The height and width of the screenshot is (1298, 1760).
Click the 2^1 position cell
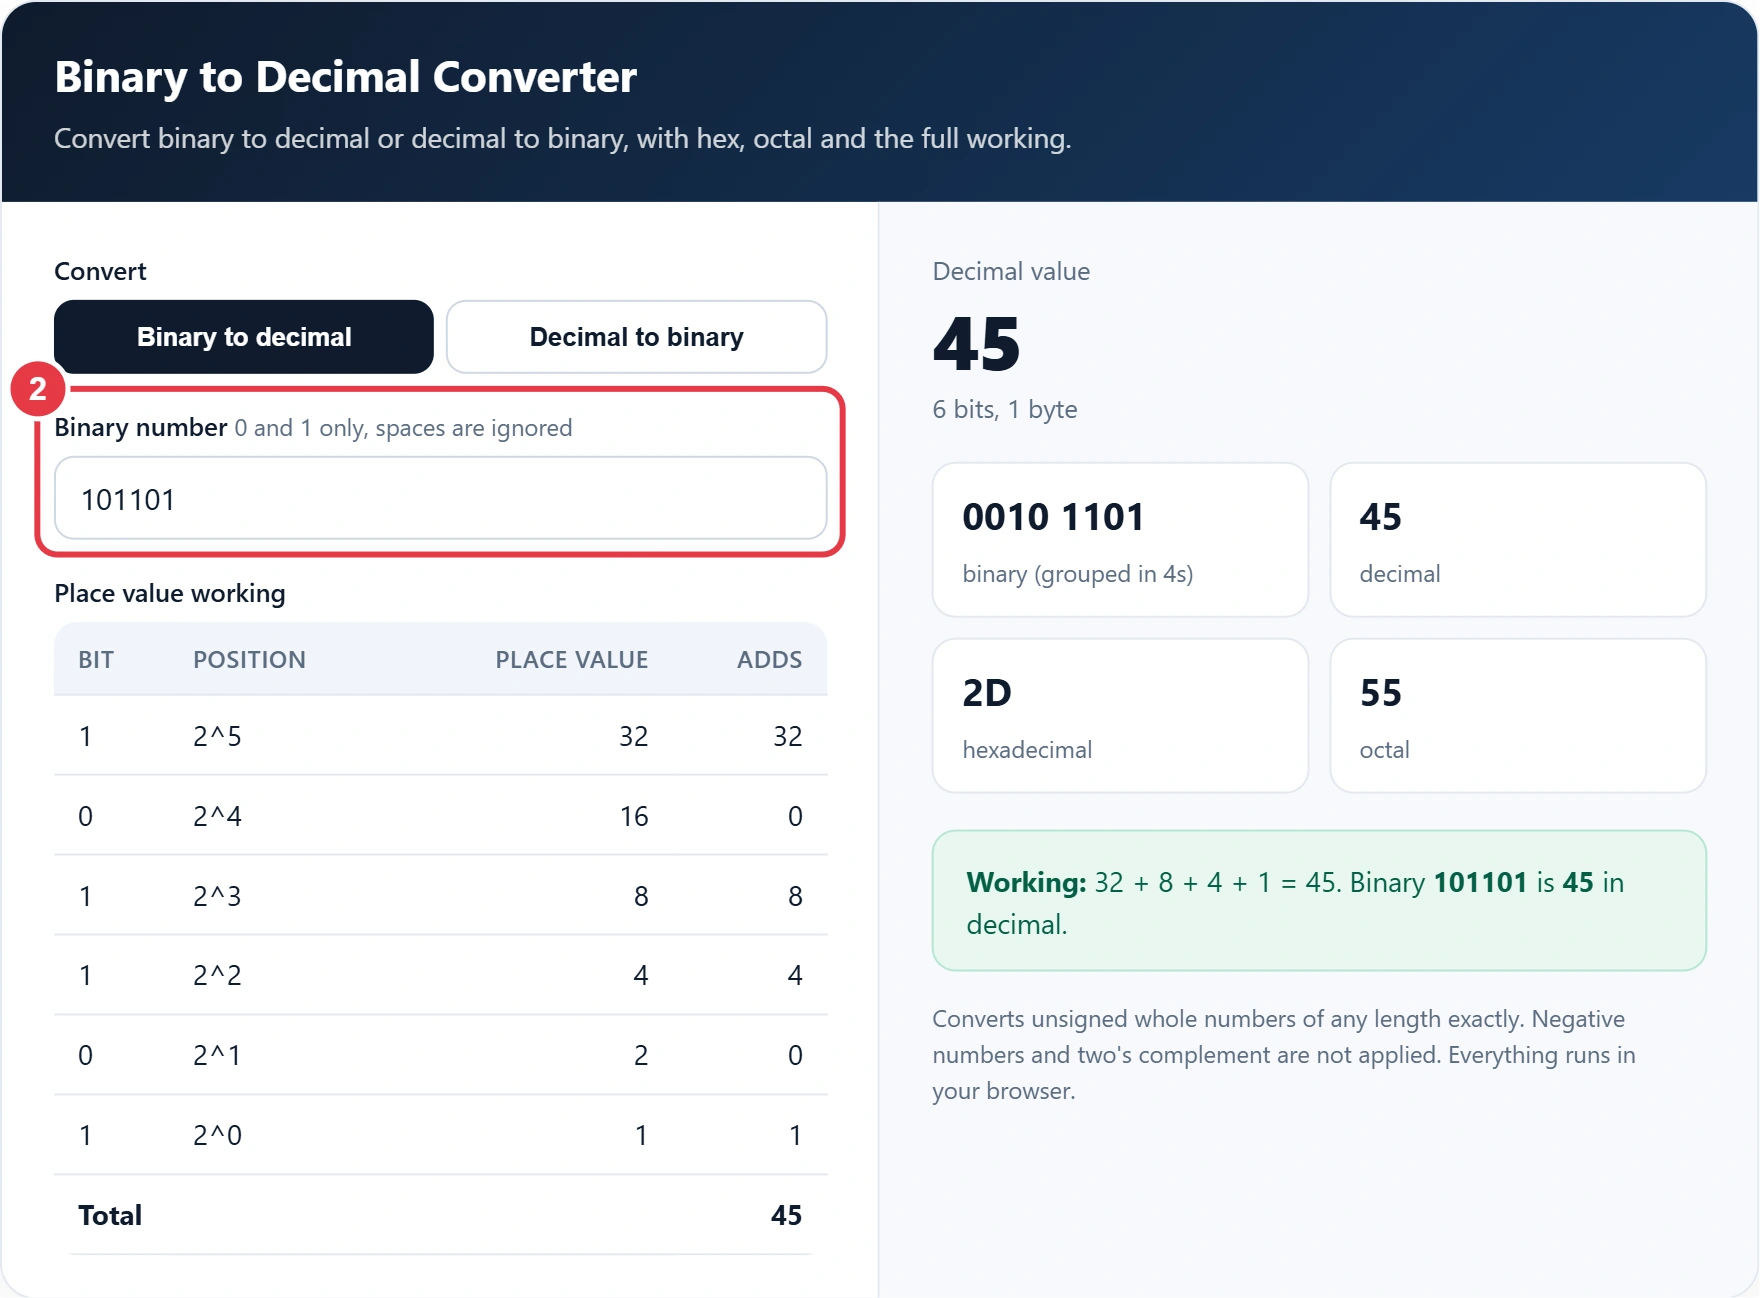217,1055
